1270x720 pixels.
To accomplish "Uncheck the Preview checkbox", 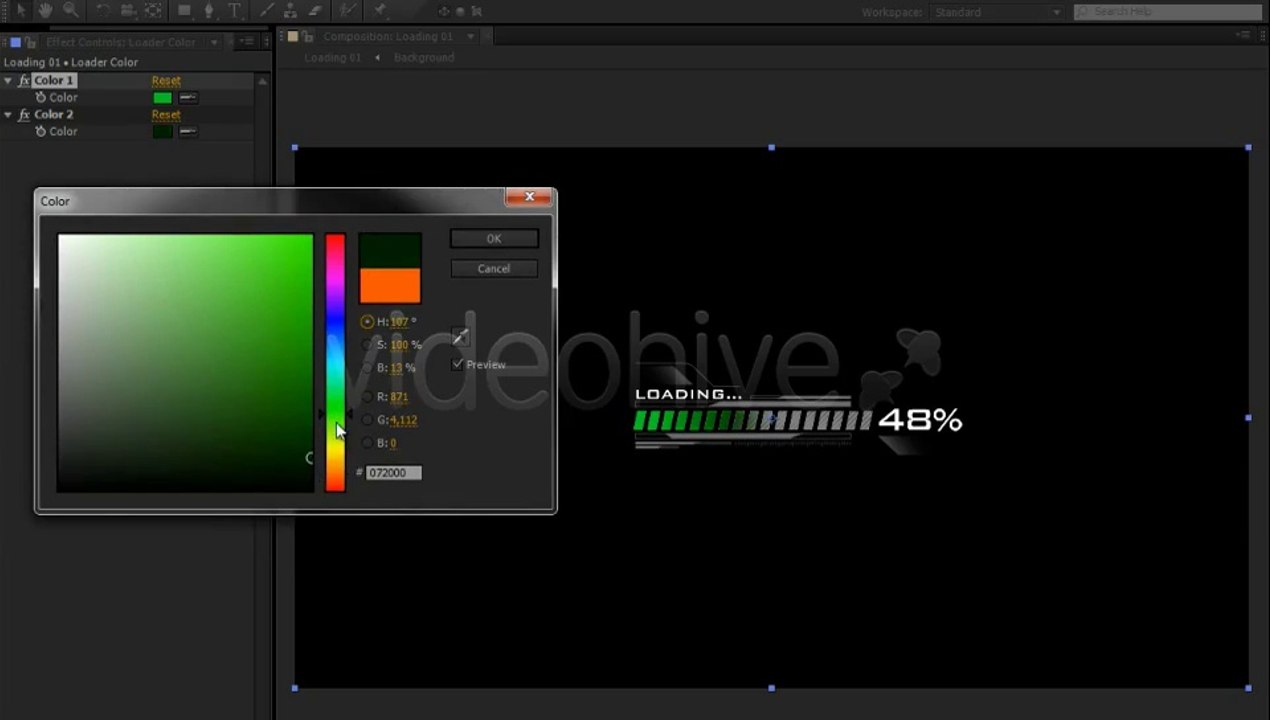I will 457,364.
